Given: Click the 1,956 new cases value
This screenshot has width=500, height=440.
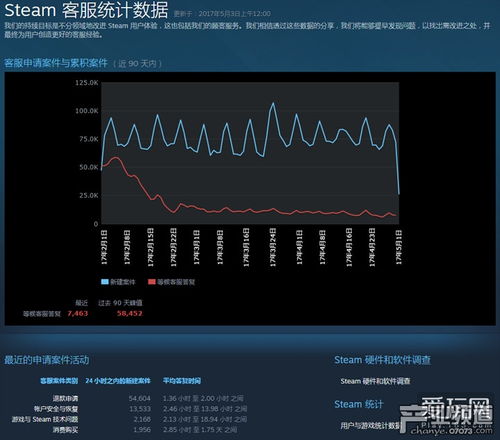Looking at the screenshot, I should (x=142, y=430).
